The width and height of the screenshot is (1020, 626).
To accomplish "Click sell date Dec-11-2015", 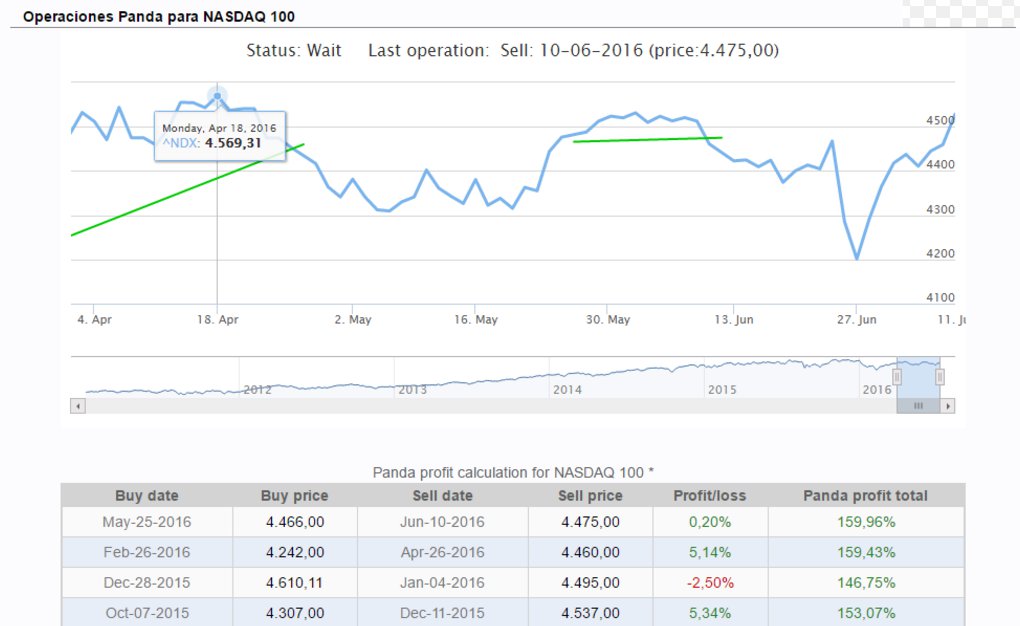I will (442, 613).
